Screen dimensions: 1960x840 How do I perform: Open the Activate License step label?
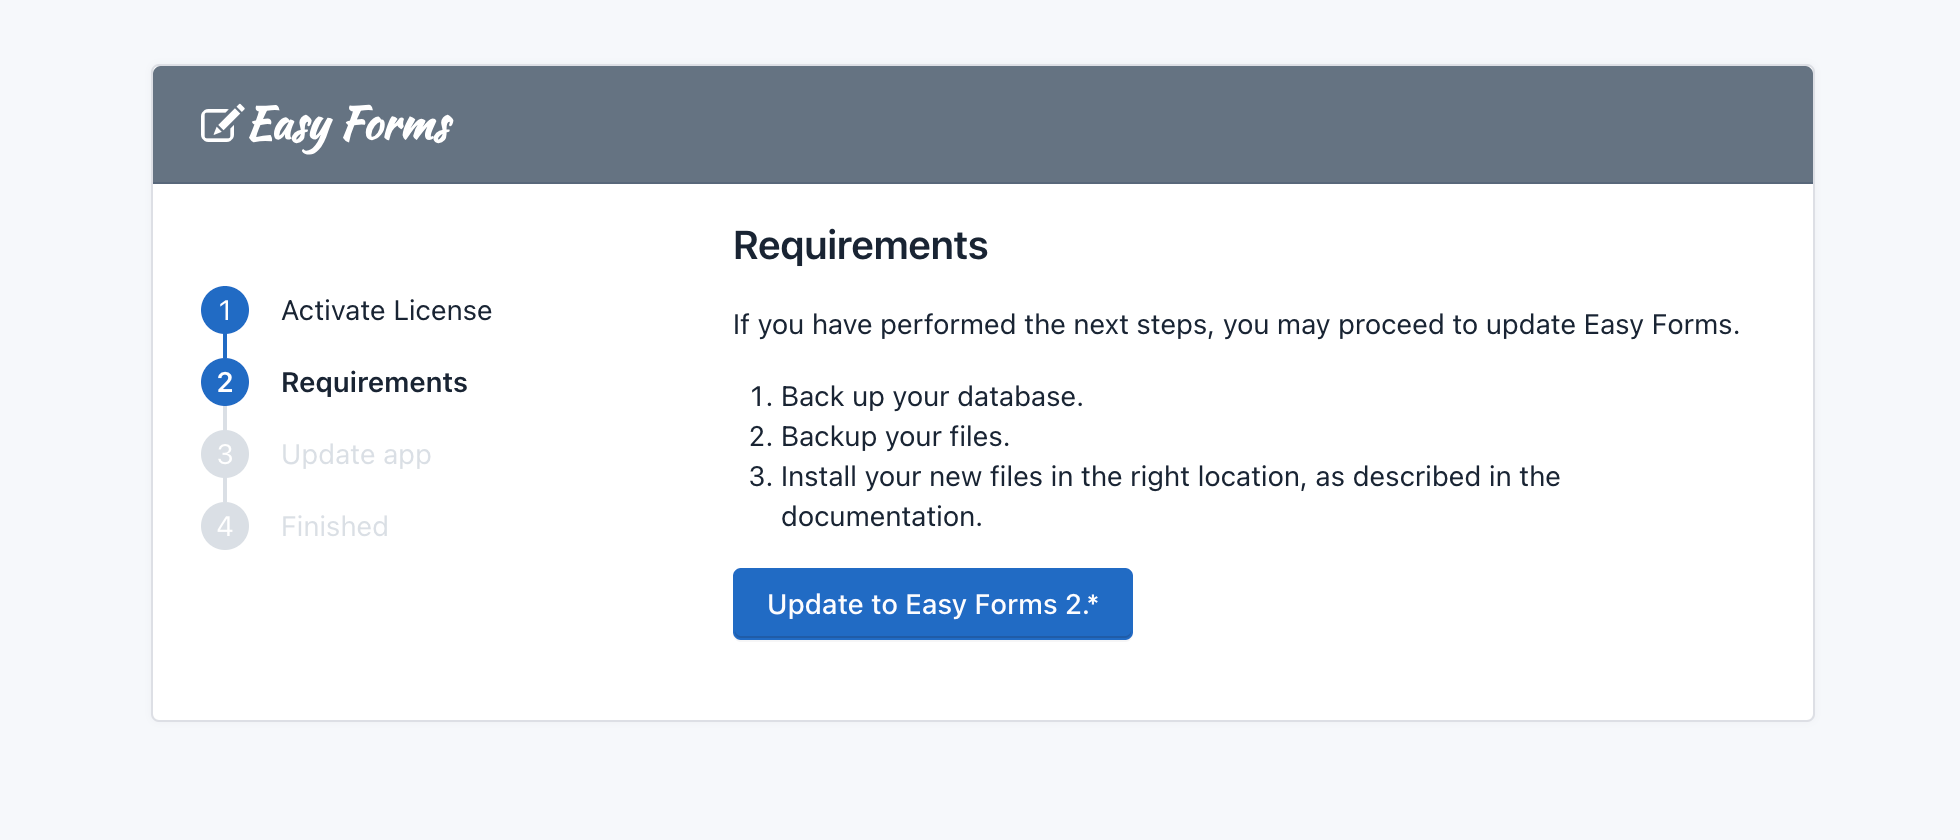386,310
